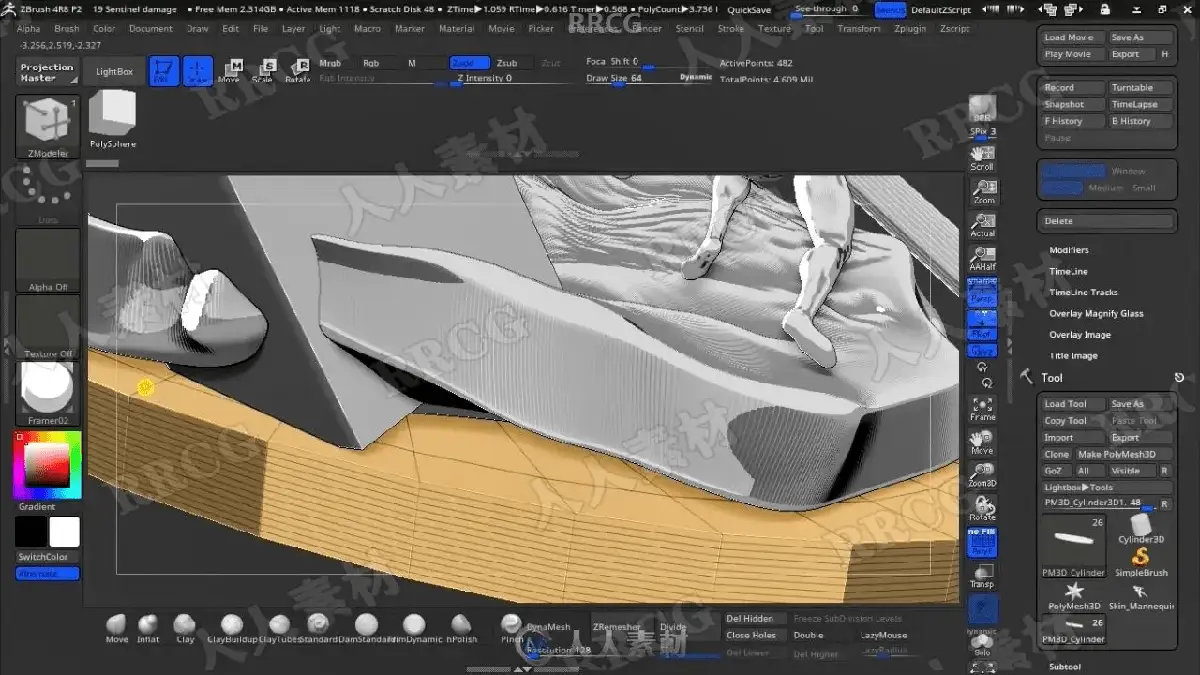The image size is (1200, 675).
Task: Activate the Draw mode button
Action: point(198,70)
